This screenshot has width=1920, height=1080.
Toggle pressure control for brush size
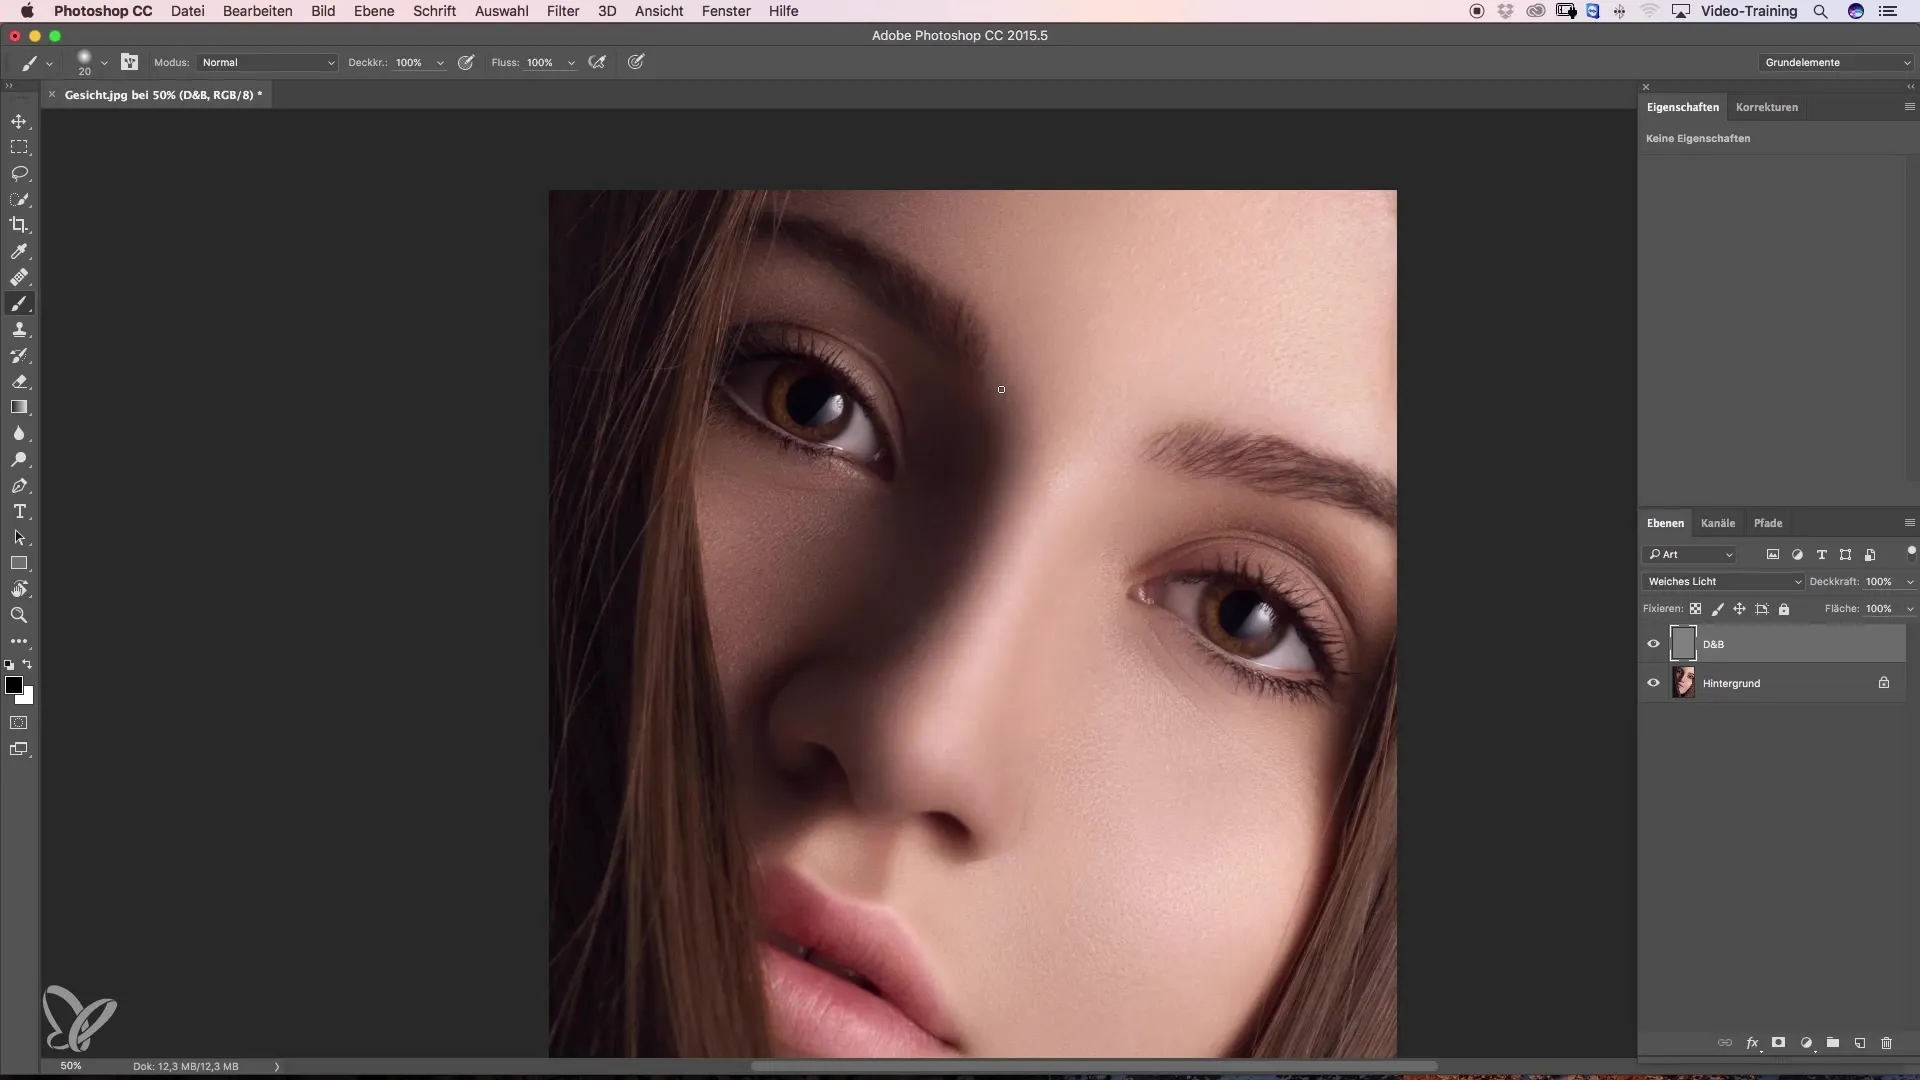pyautogui.click(x=636, y=62)
